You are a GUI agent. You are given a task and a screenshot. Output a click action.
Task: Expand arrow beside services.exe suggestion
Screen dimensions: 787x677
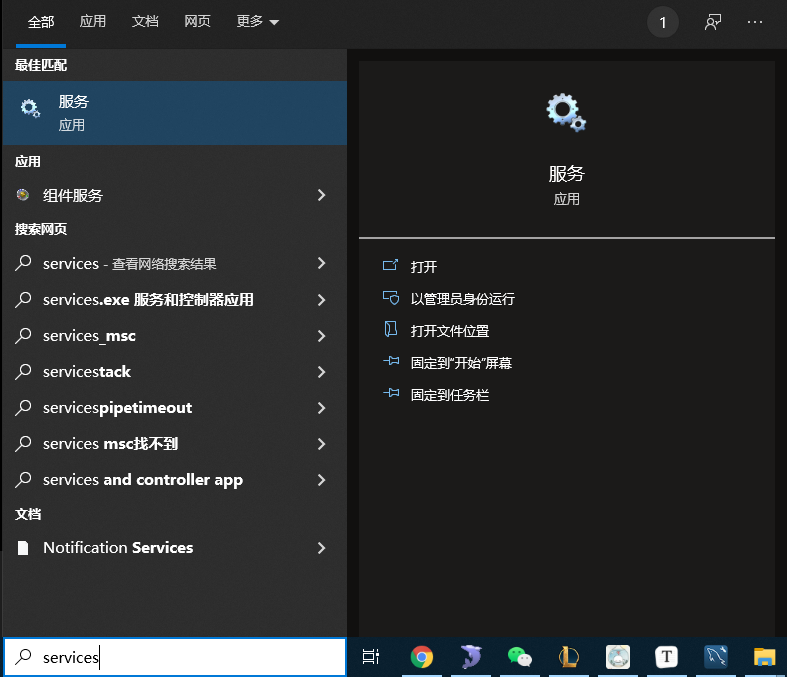tap(321, 300)
